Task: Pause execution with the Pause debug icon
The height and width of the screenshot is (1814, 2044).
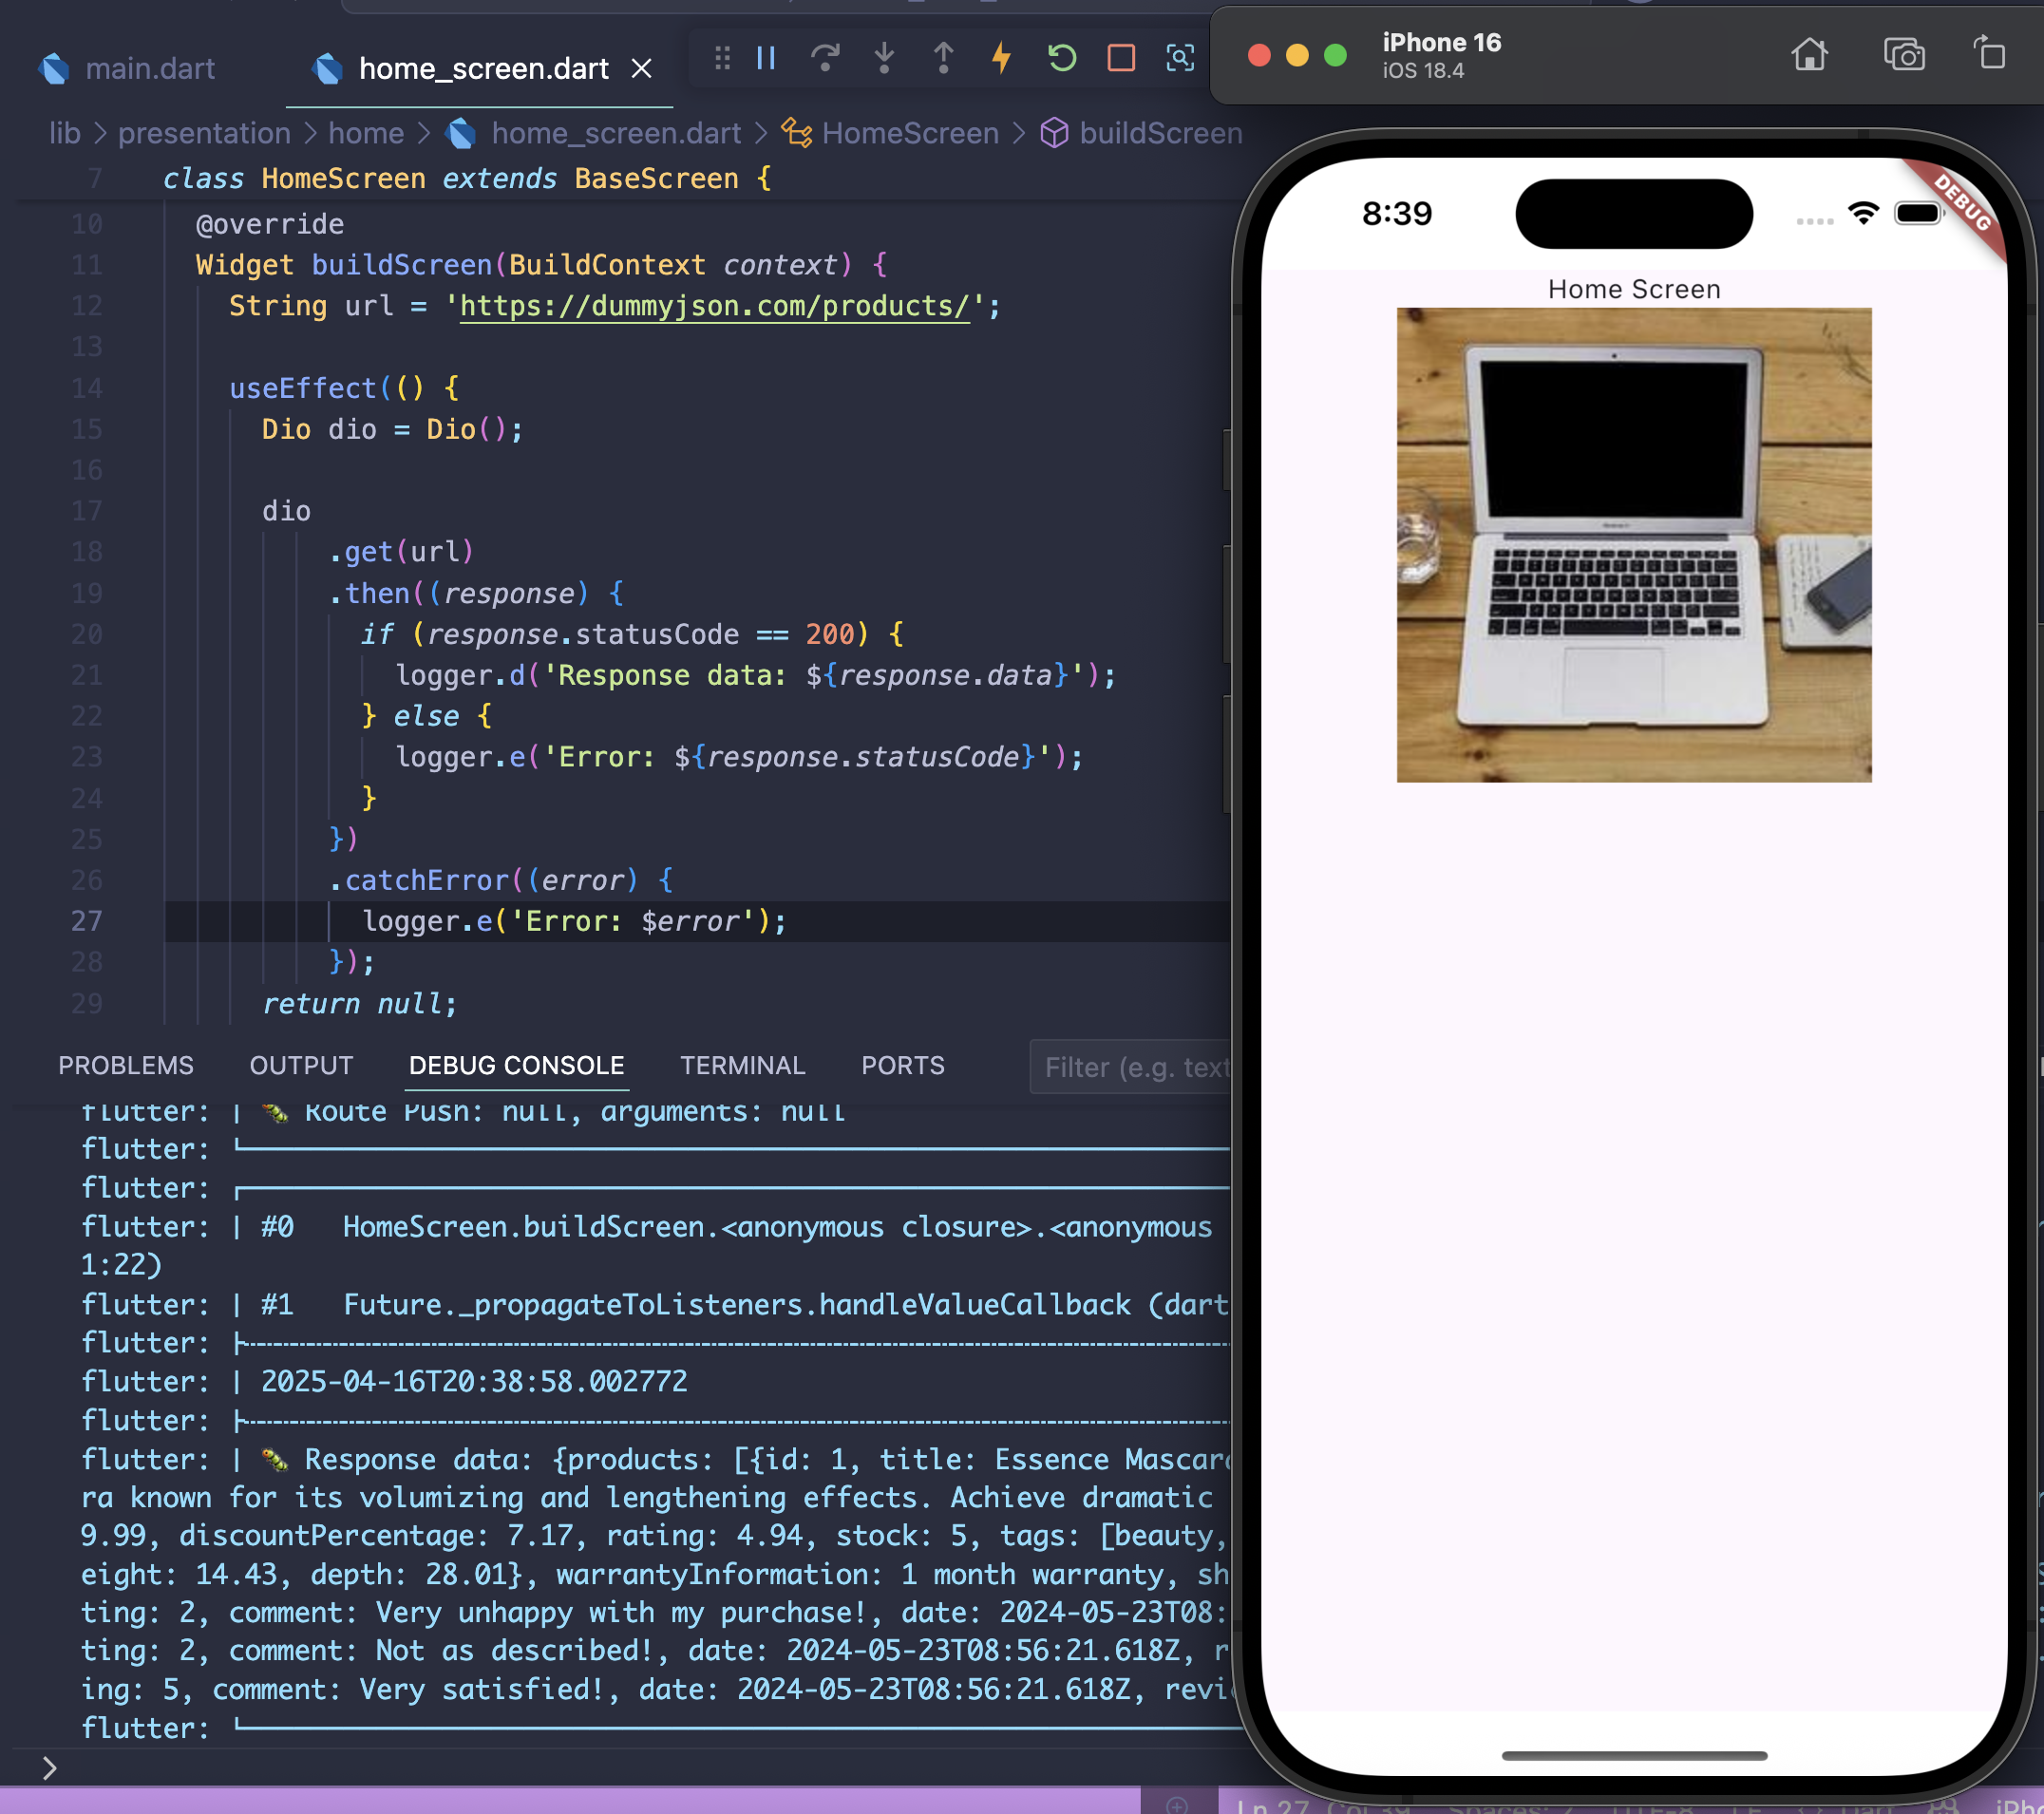Action: tap(765, 59)
